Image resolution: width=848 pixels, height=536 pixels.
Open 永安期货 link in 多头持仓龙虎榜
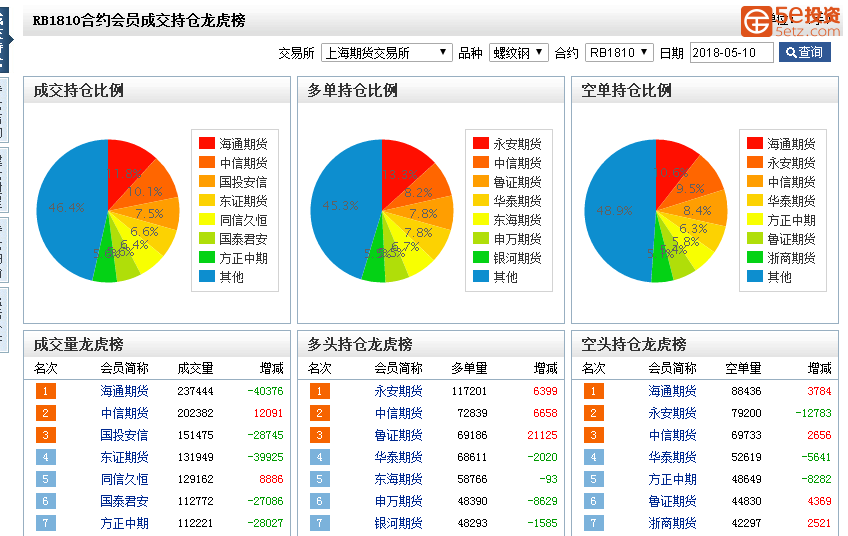pyautogui.click(x=399, y=391)
